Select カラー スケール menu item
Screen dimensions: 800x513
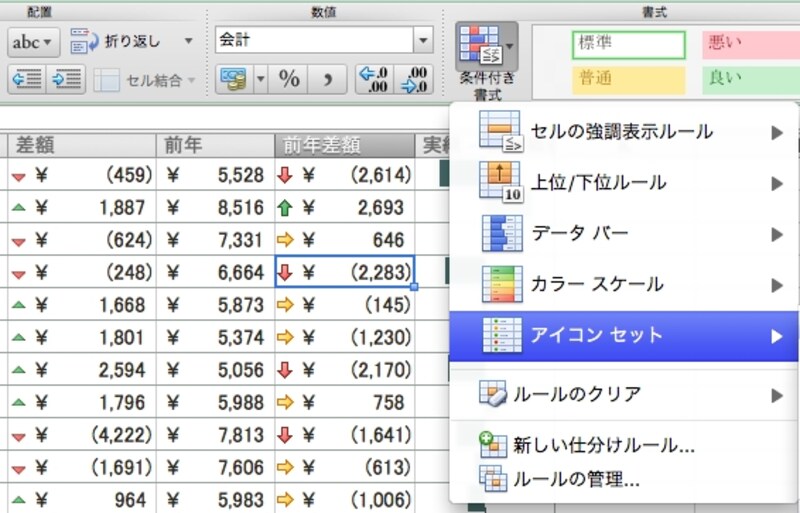coord(623,285)
